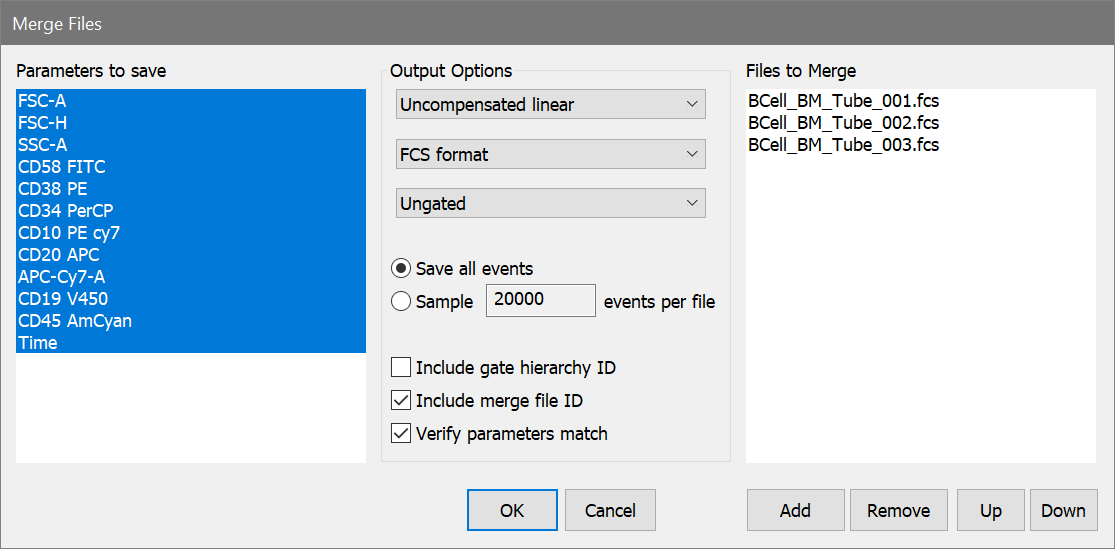This screenshot has width=1115, height=549.
Task: Uncheck Include merge file ID
Action: pos(401,401)
